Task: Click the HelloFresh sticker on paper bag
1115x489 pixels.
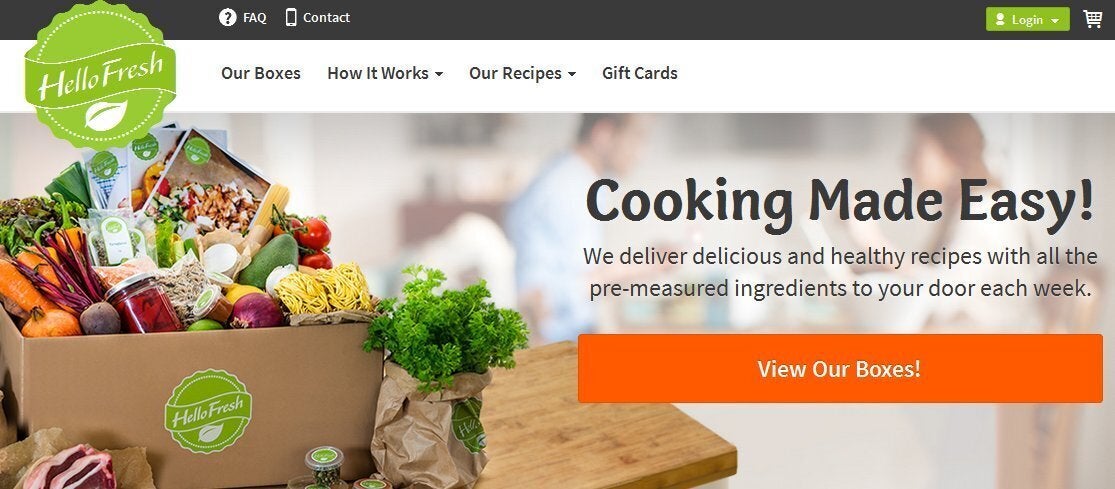Action: 467,424
